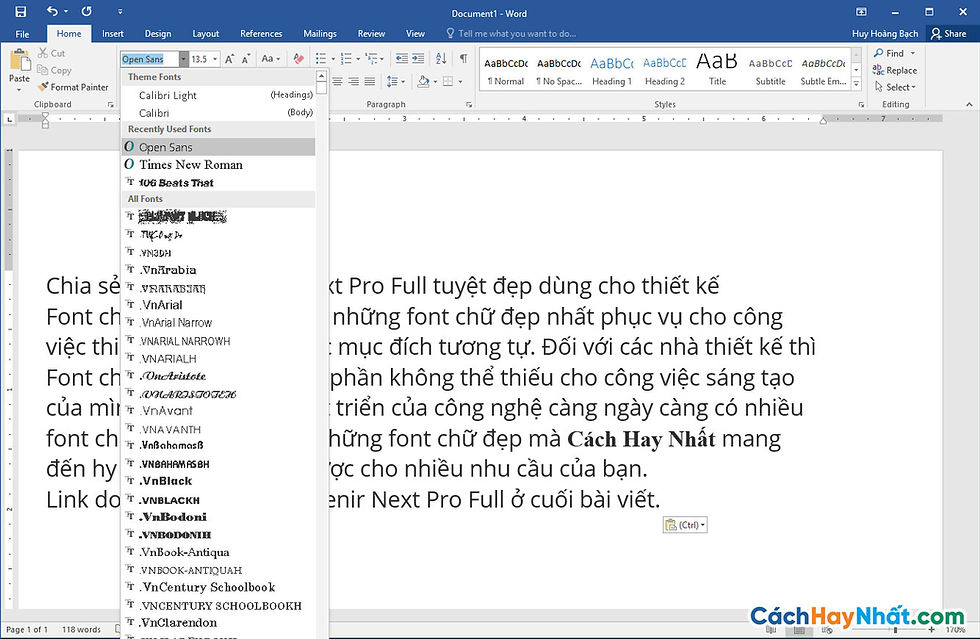The image size is (980, 639).
Task: Decrease the paragraph indent
Action: tap(402, 59)
